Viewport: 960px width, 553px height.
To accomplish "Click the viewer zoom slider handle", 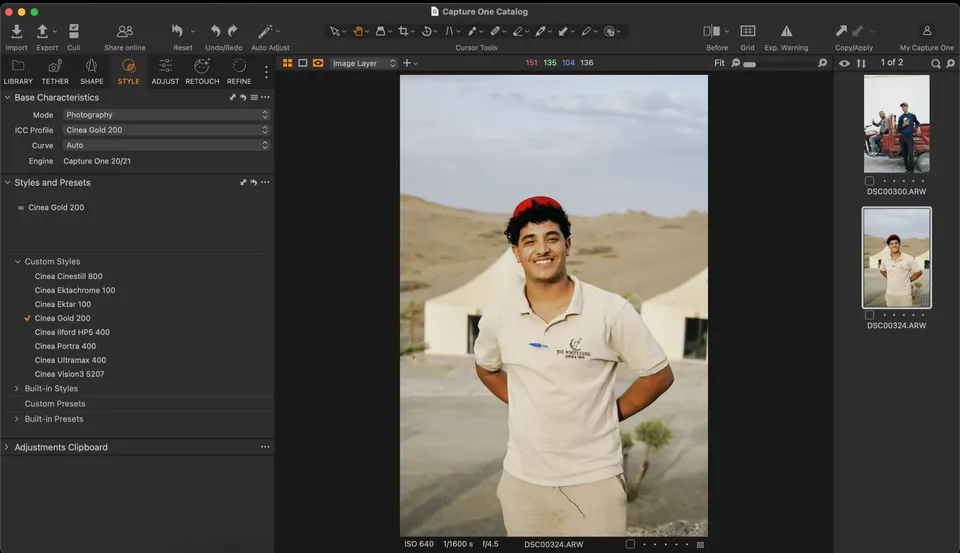I will pyautogui.click(x=749, y=64).
